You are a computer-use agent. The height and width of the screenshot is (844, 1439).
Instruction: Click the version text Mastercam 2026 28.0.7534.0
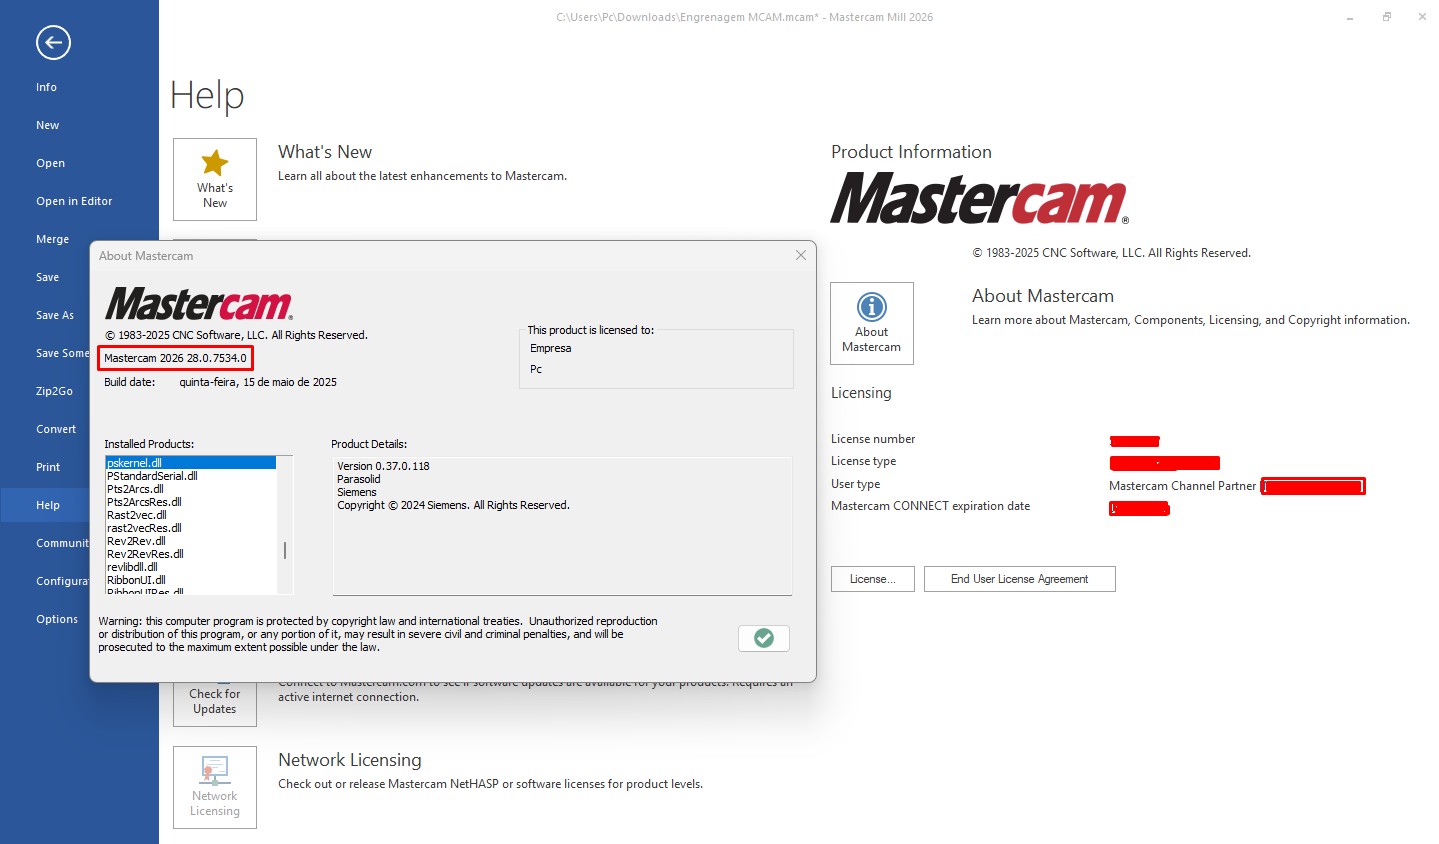click(x=175, y=358)
